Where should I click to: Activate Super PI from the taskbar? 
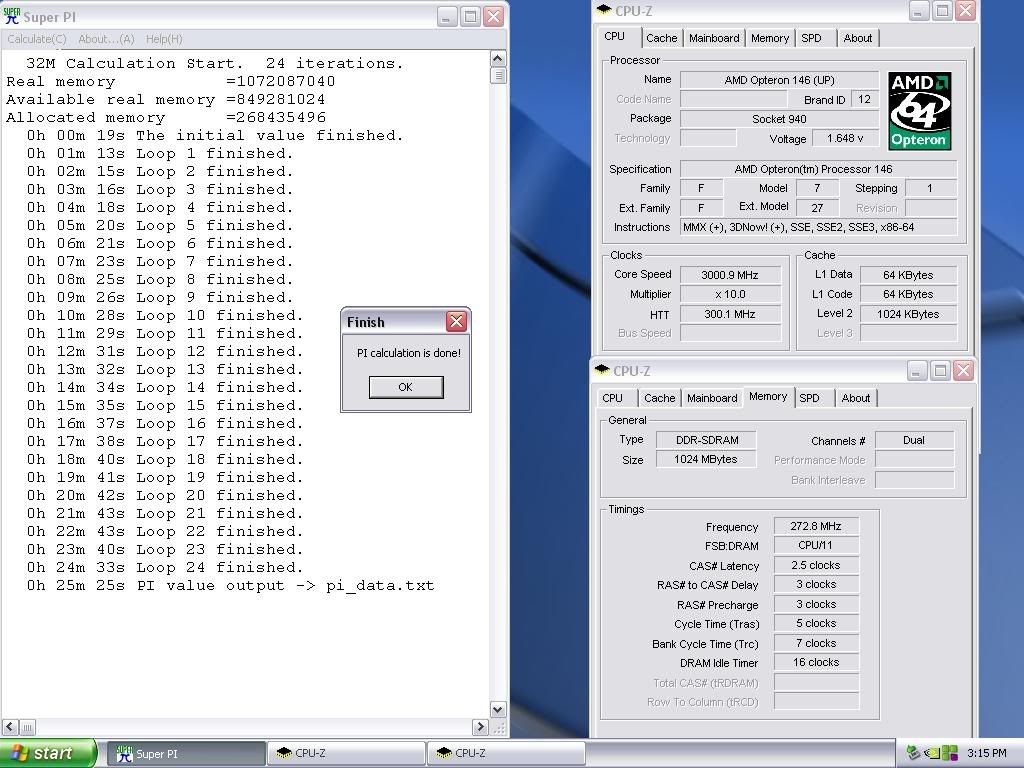coord(187,753)
